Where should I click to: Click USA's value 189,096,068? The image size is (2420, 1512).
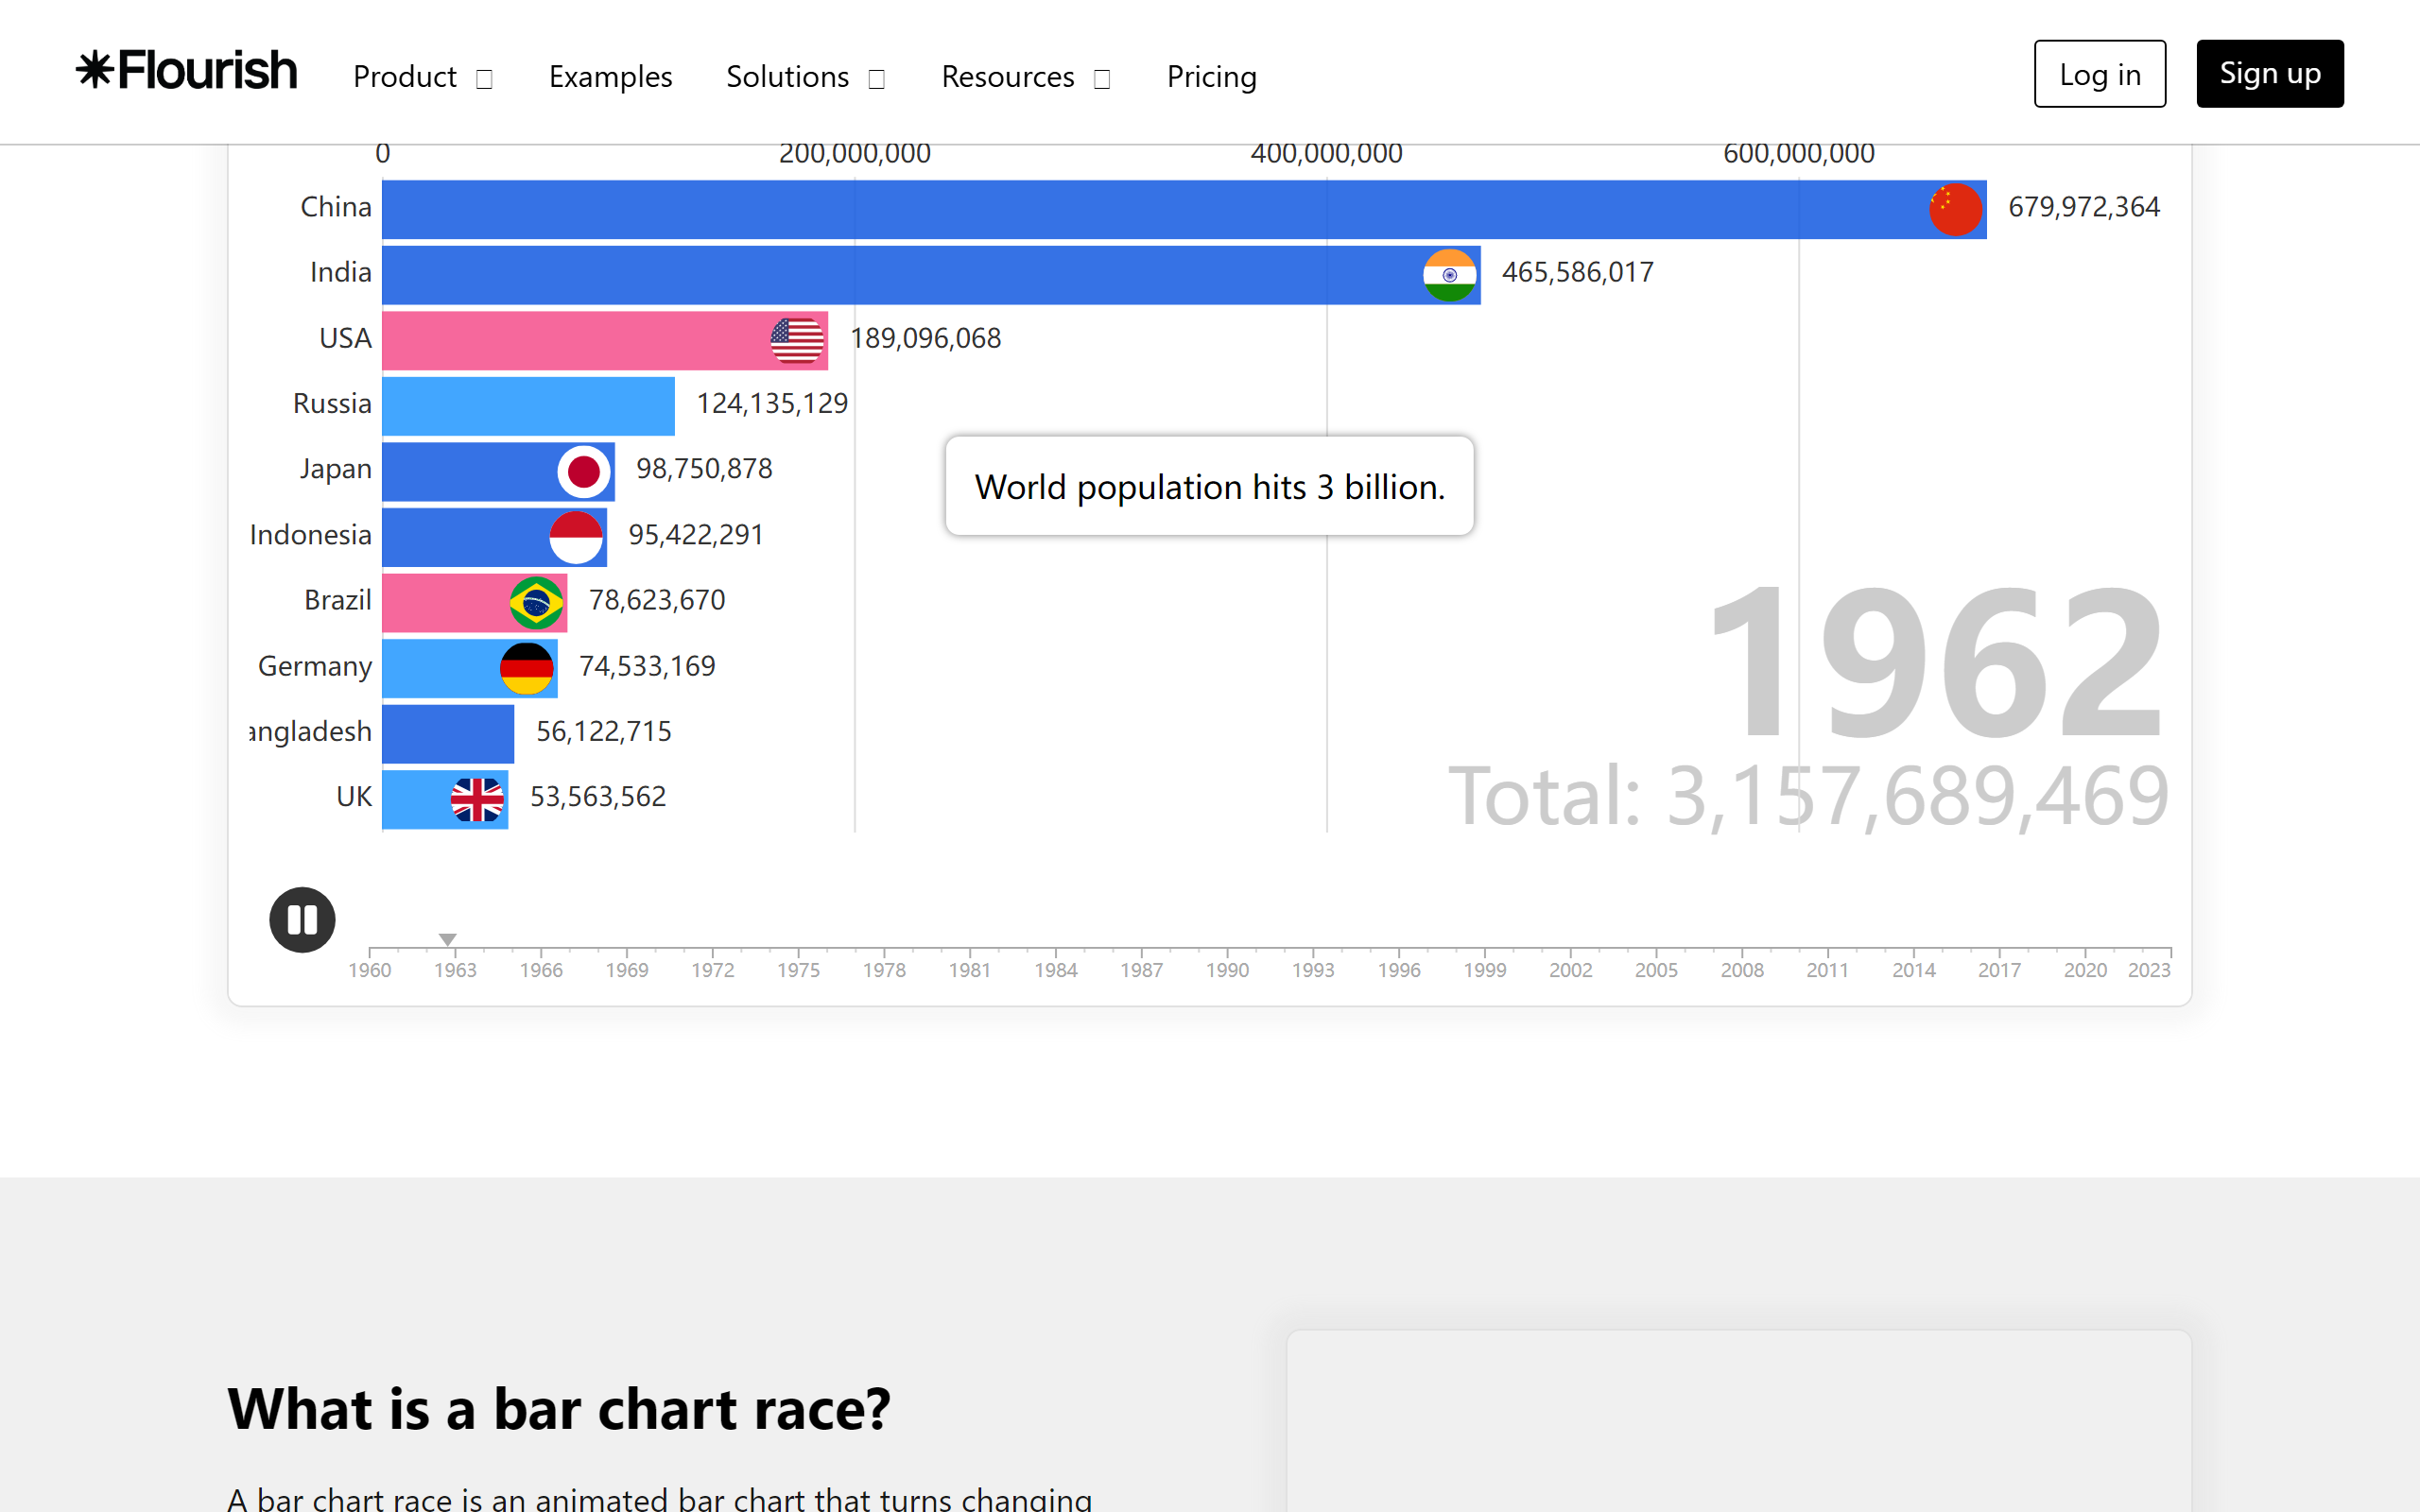925,338
